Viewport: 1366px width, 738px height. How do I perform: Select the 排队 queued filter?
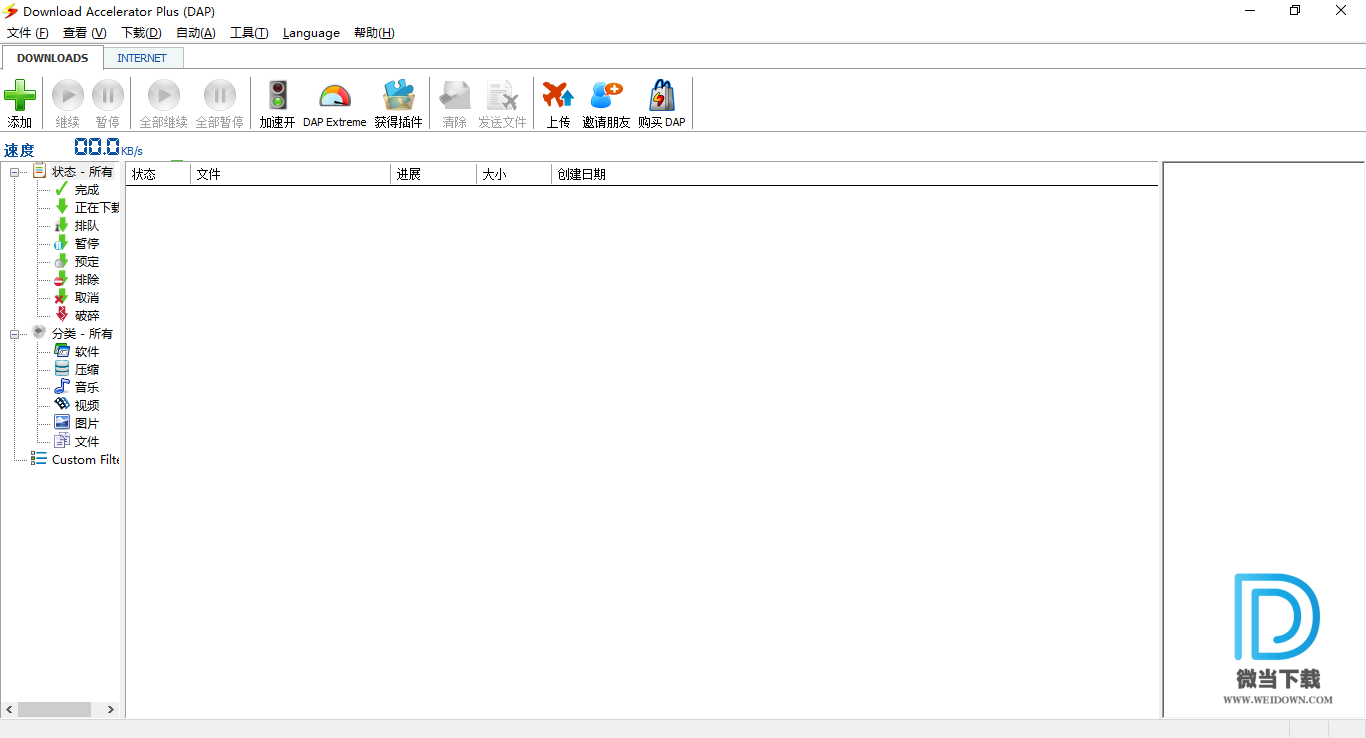tap(87, 226)
